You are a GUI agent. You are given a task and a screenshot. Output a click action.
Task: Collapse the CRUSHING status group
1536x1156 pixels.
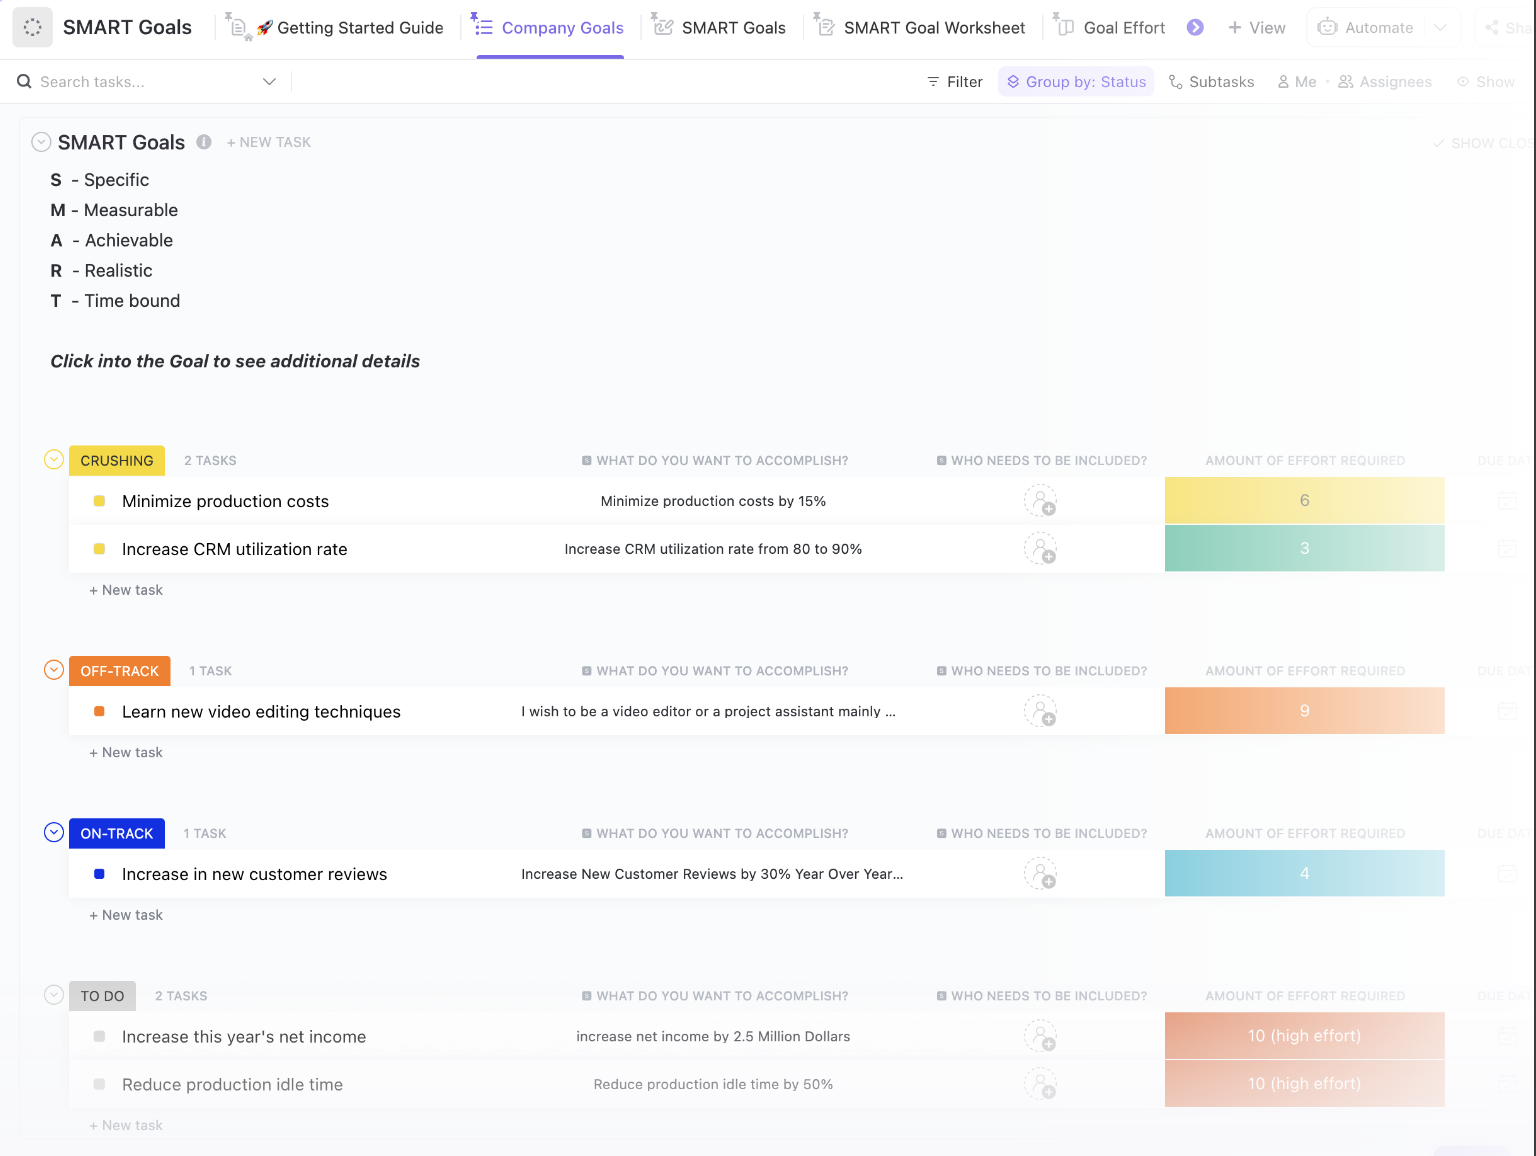[x=54, y=460]
